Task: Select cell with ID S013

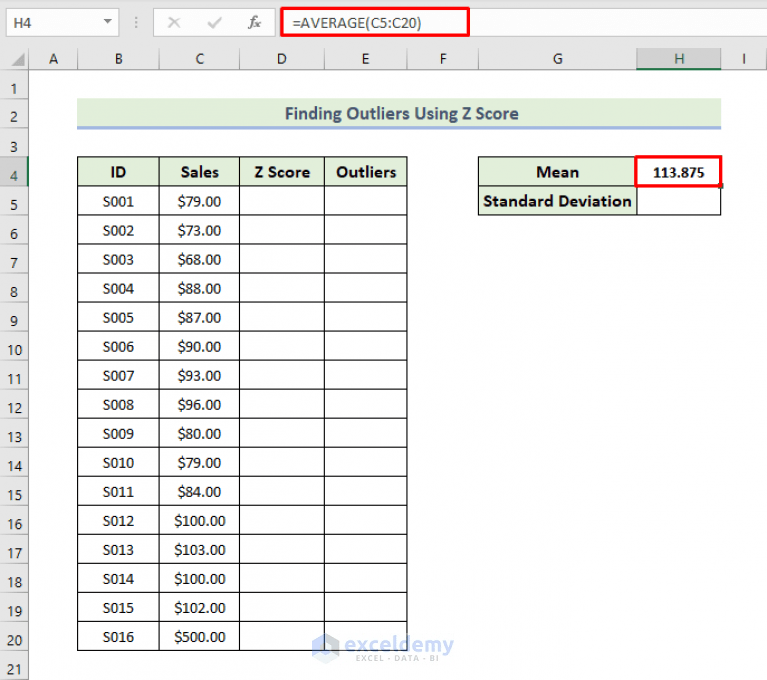Action: (118, 549)
